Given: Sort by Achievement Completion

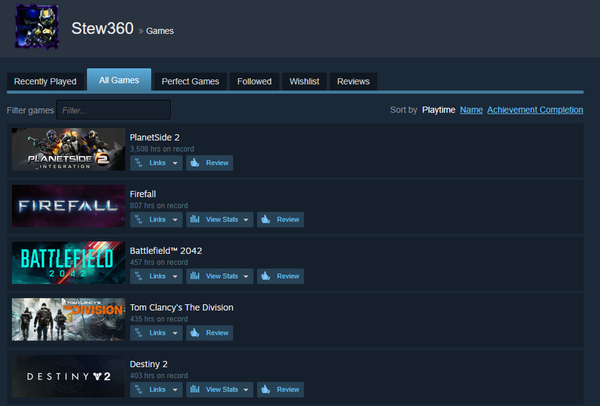Looking at the screenshot, I should point(535,110).
